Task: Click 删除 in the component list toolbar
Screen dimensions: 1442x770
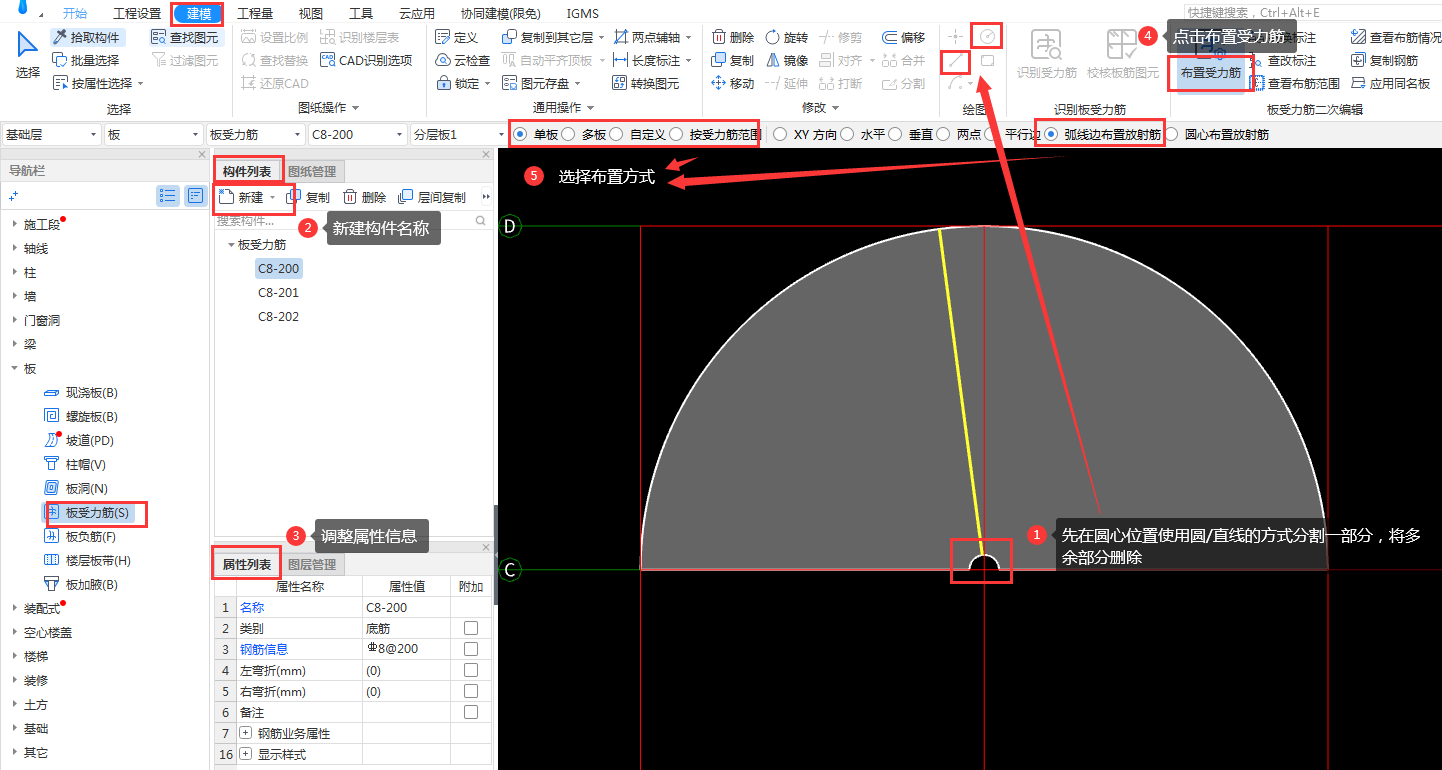Action: (365, 197)
